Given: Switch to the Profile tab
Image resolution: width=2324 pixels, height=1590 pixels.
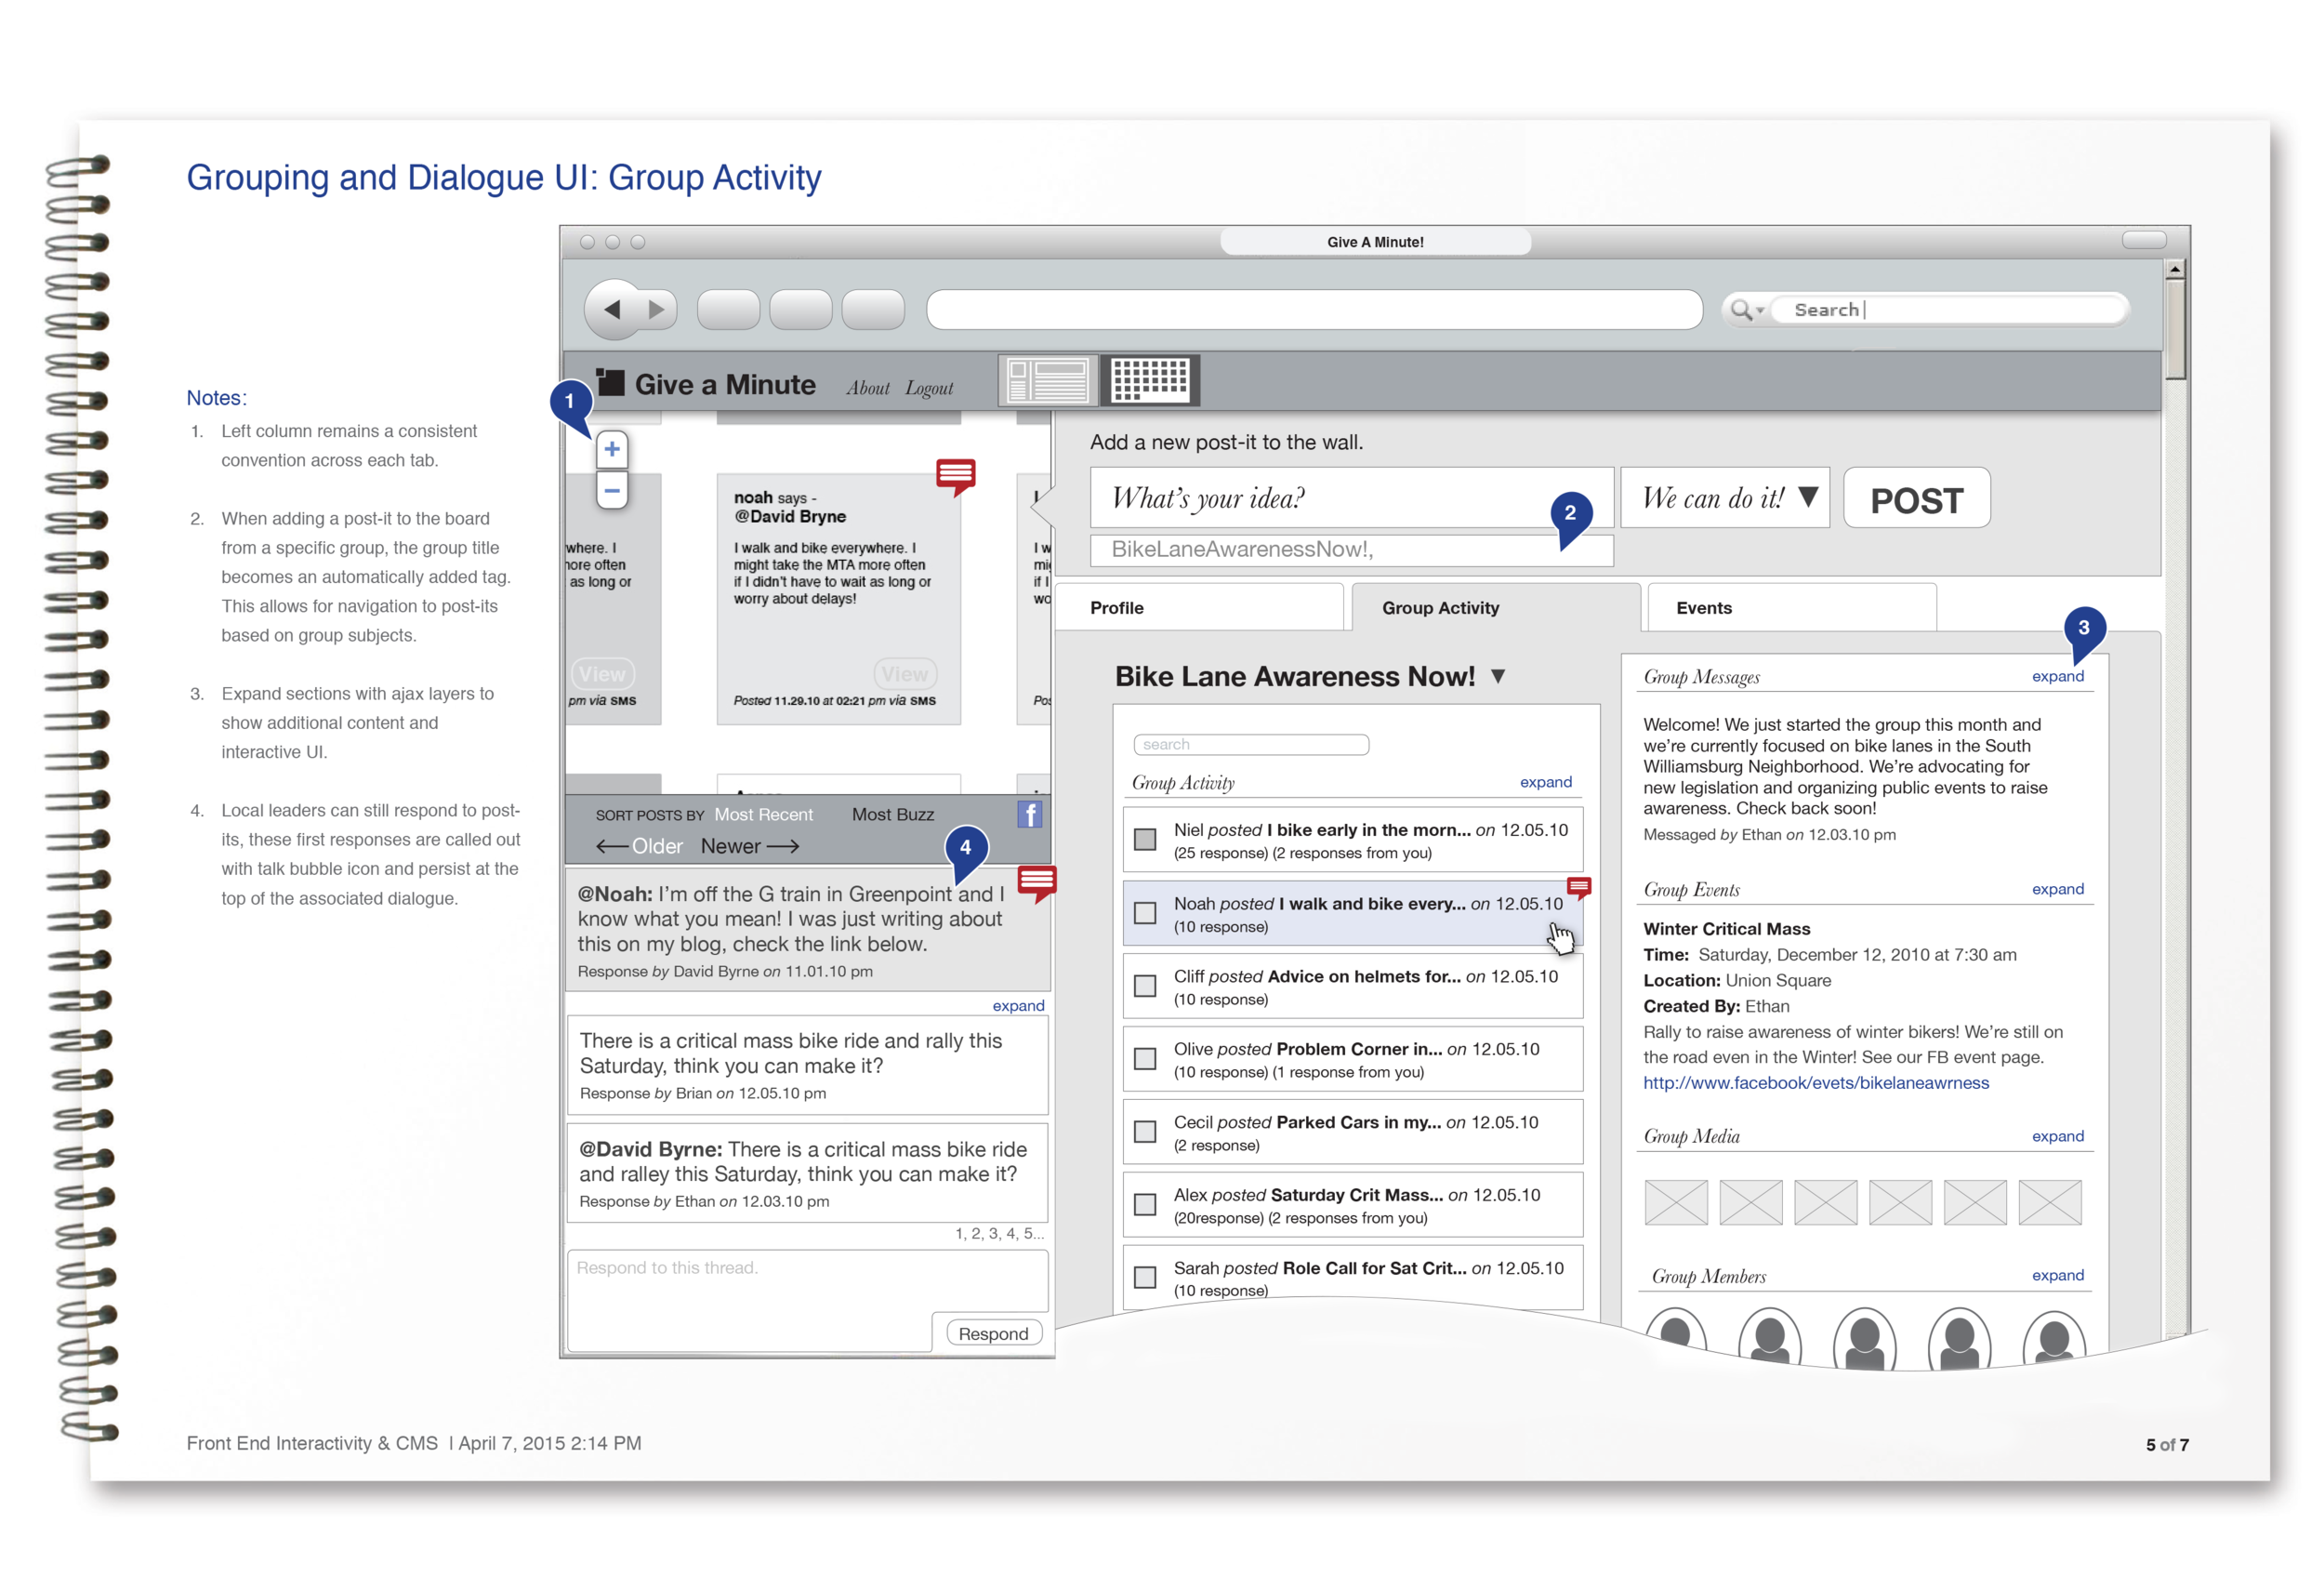Looking at the screenshot, I should coord(1199,608).
